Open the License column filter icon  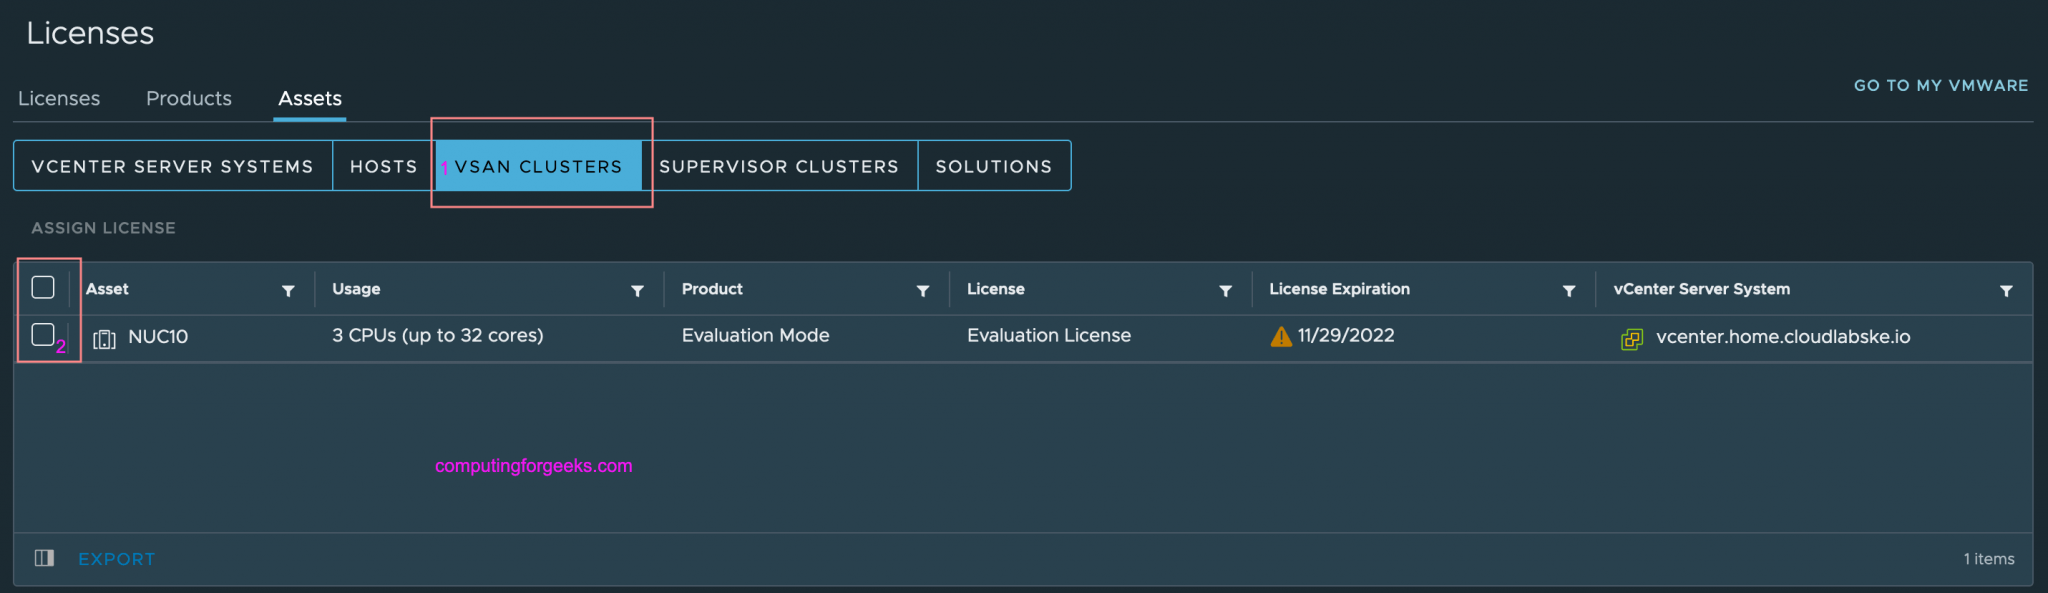pyautogui.click(x=1225, y=291)
